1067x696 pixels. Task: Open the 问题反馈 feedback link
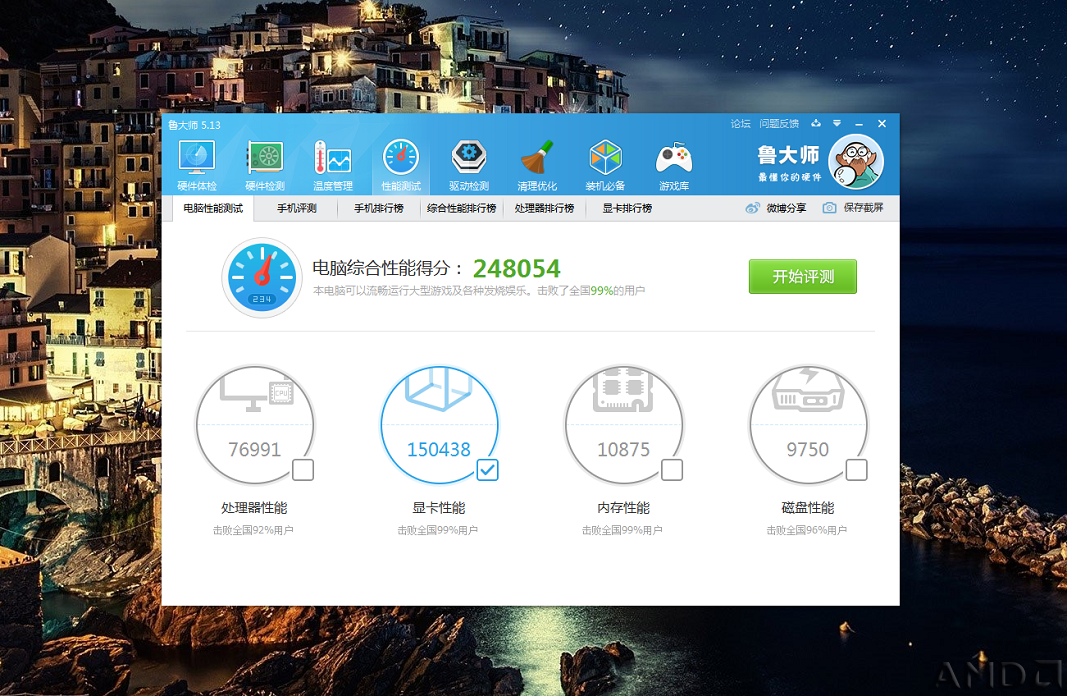point(779,123)
